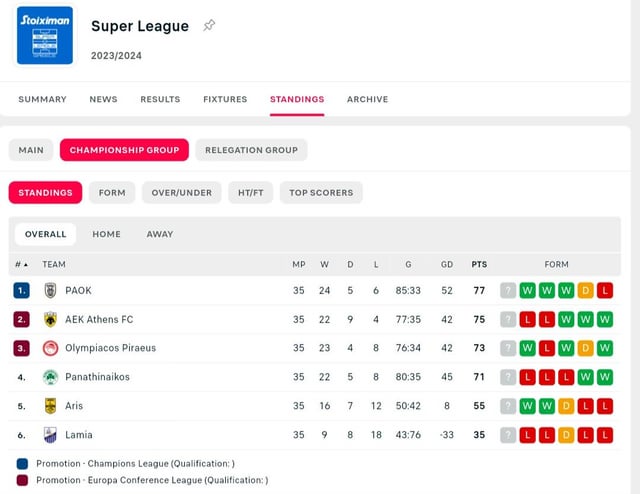Image resolution: width=640 pixels, height=494 pixels.
Task: Switch to HT/FT table view
Action: [x=251, y=192]
